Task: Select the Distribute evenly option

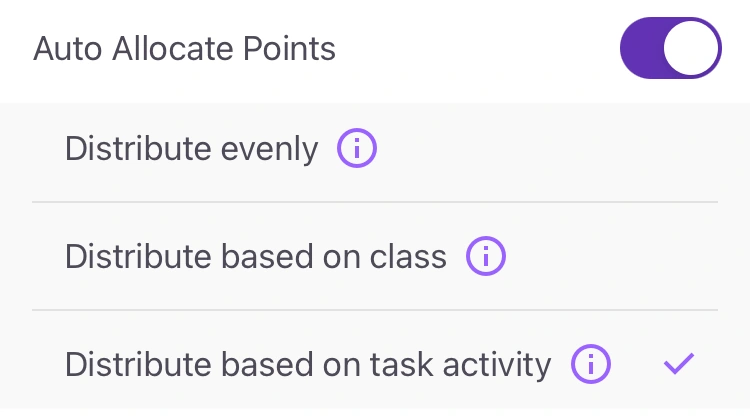Action: 191,150
